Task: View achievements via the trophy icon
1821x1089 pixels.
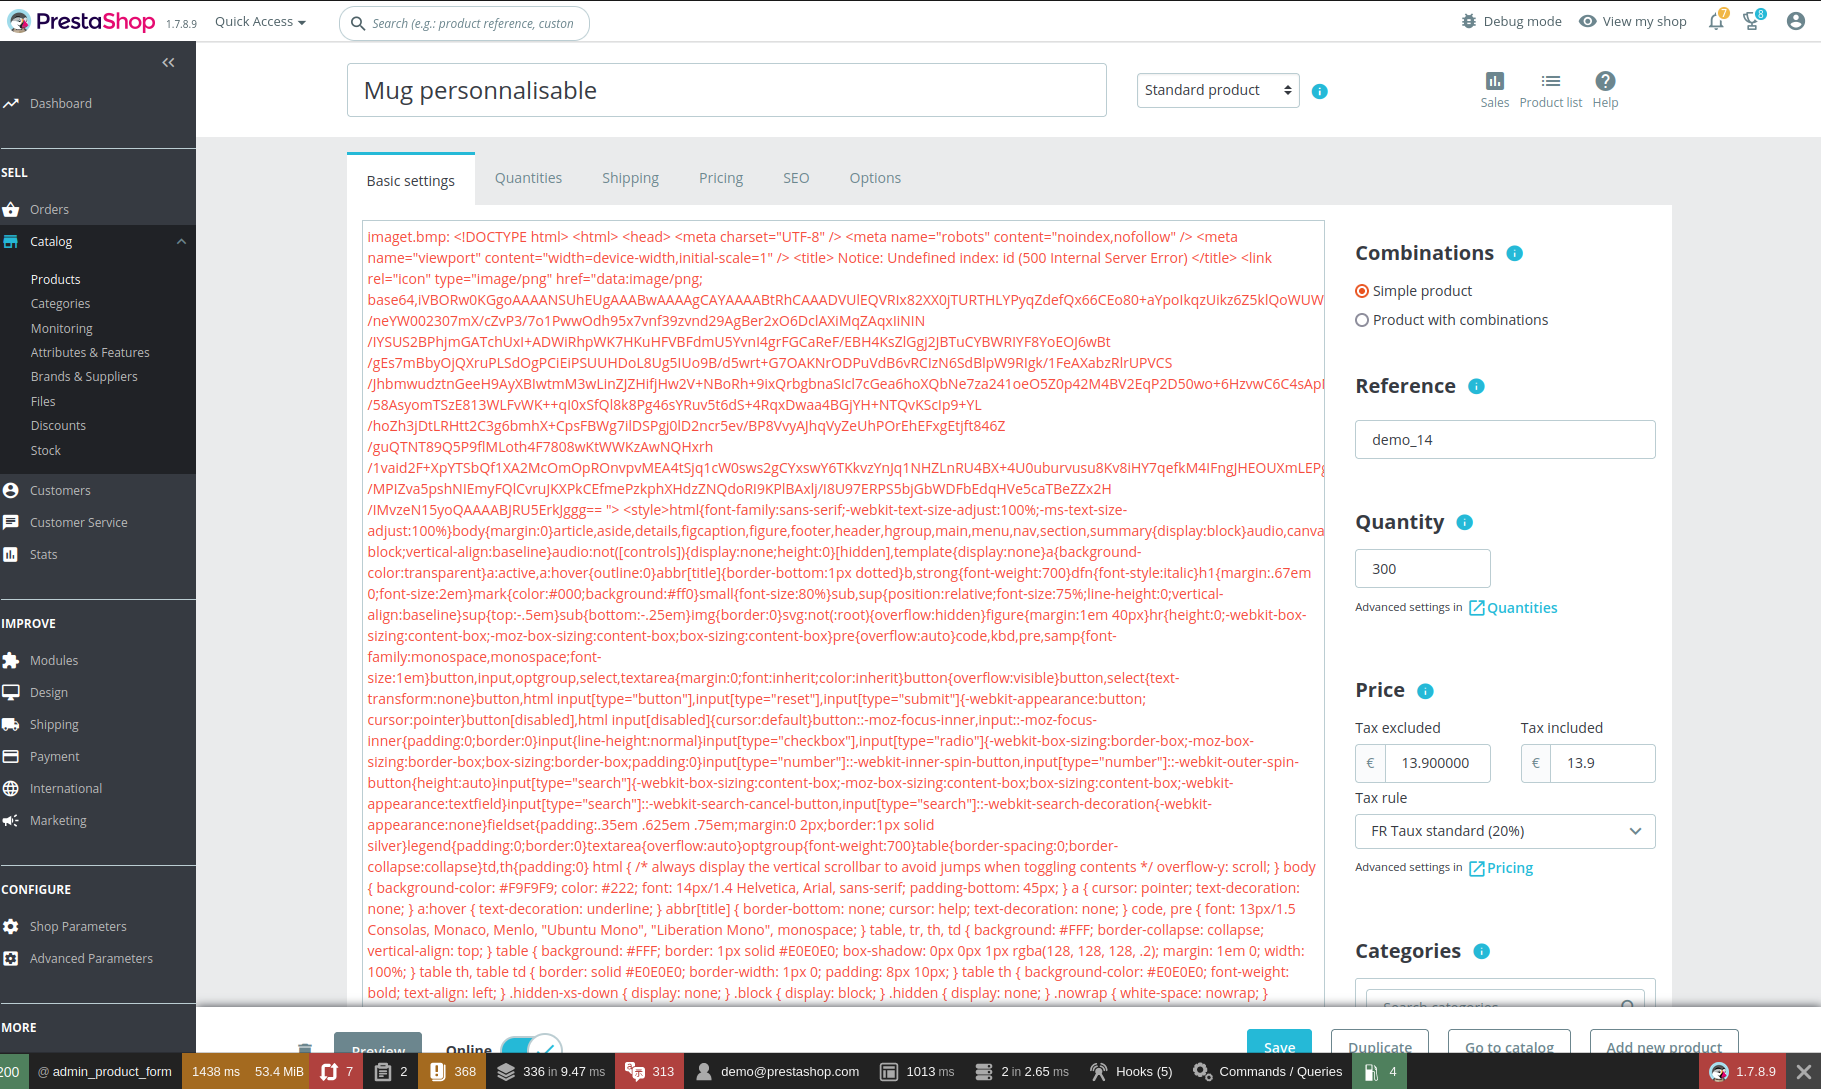Action: click(1752, 21)
